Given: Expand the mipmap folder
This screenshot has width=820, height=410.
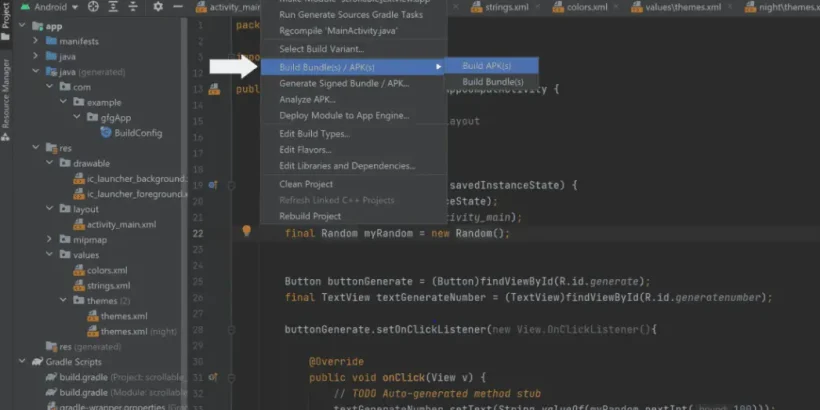Looking at the screenshot, I should click(x=50, y=240).
